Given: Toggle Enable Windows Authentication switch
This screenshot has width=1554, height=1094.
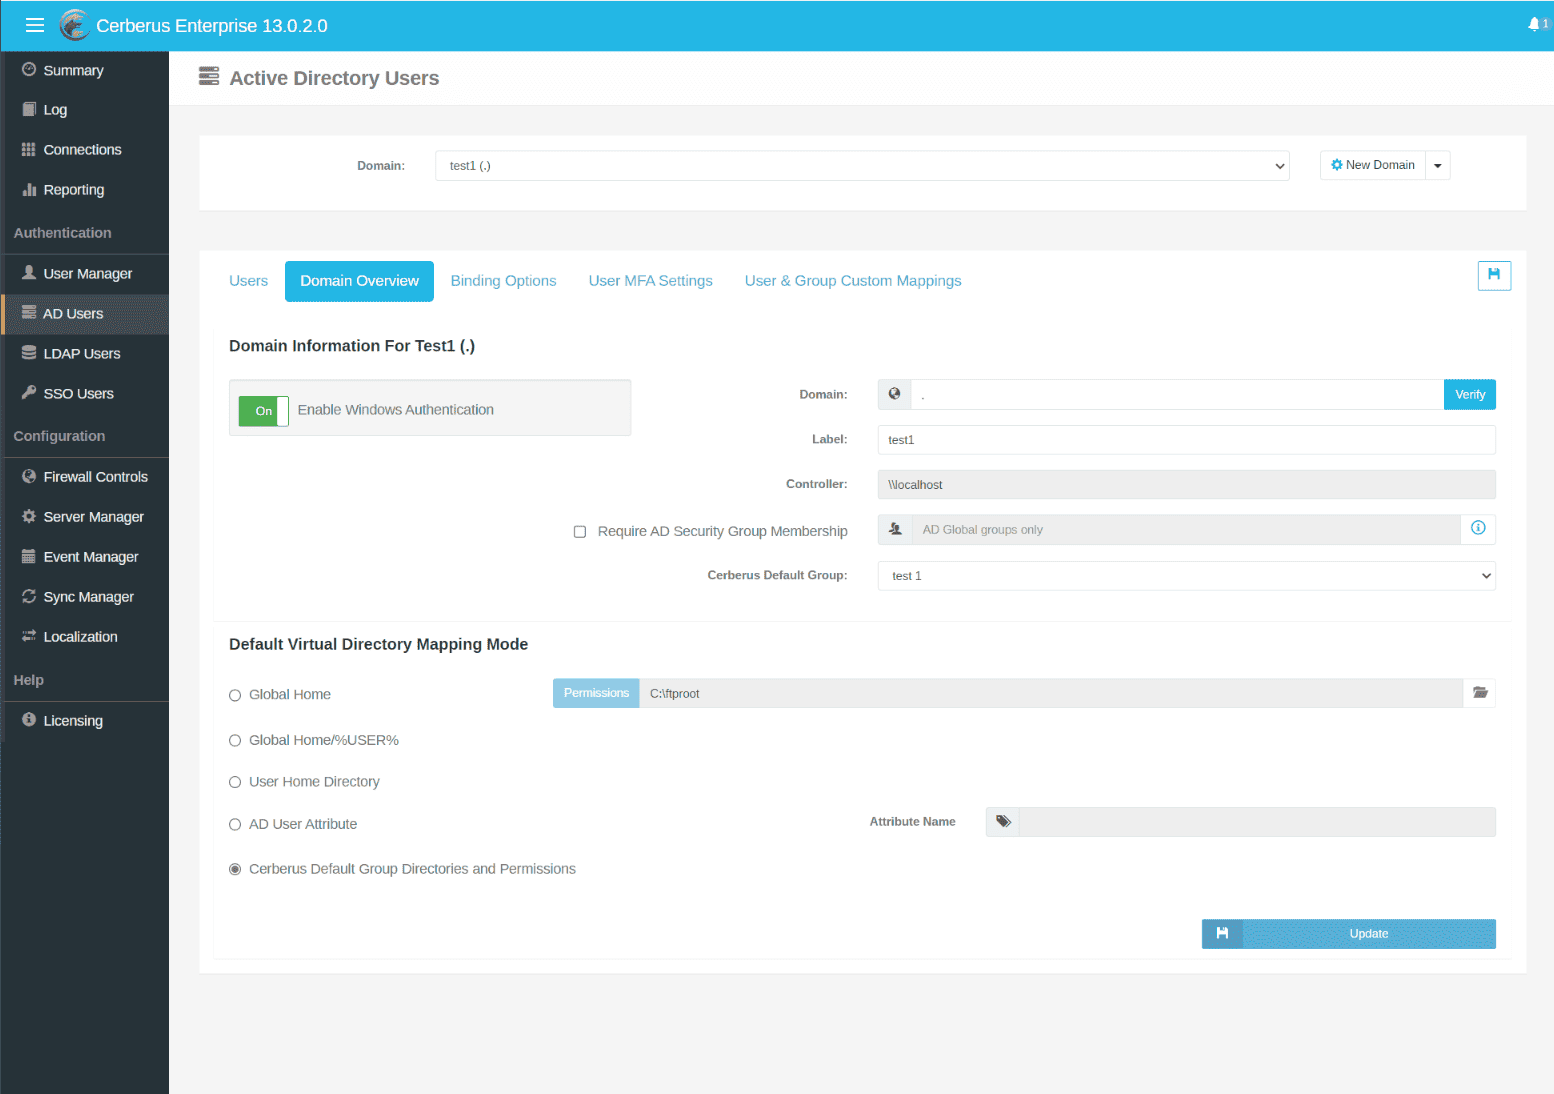Looking at the screenshot, I should [x=264, y=411].
